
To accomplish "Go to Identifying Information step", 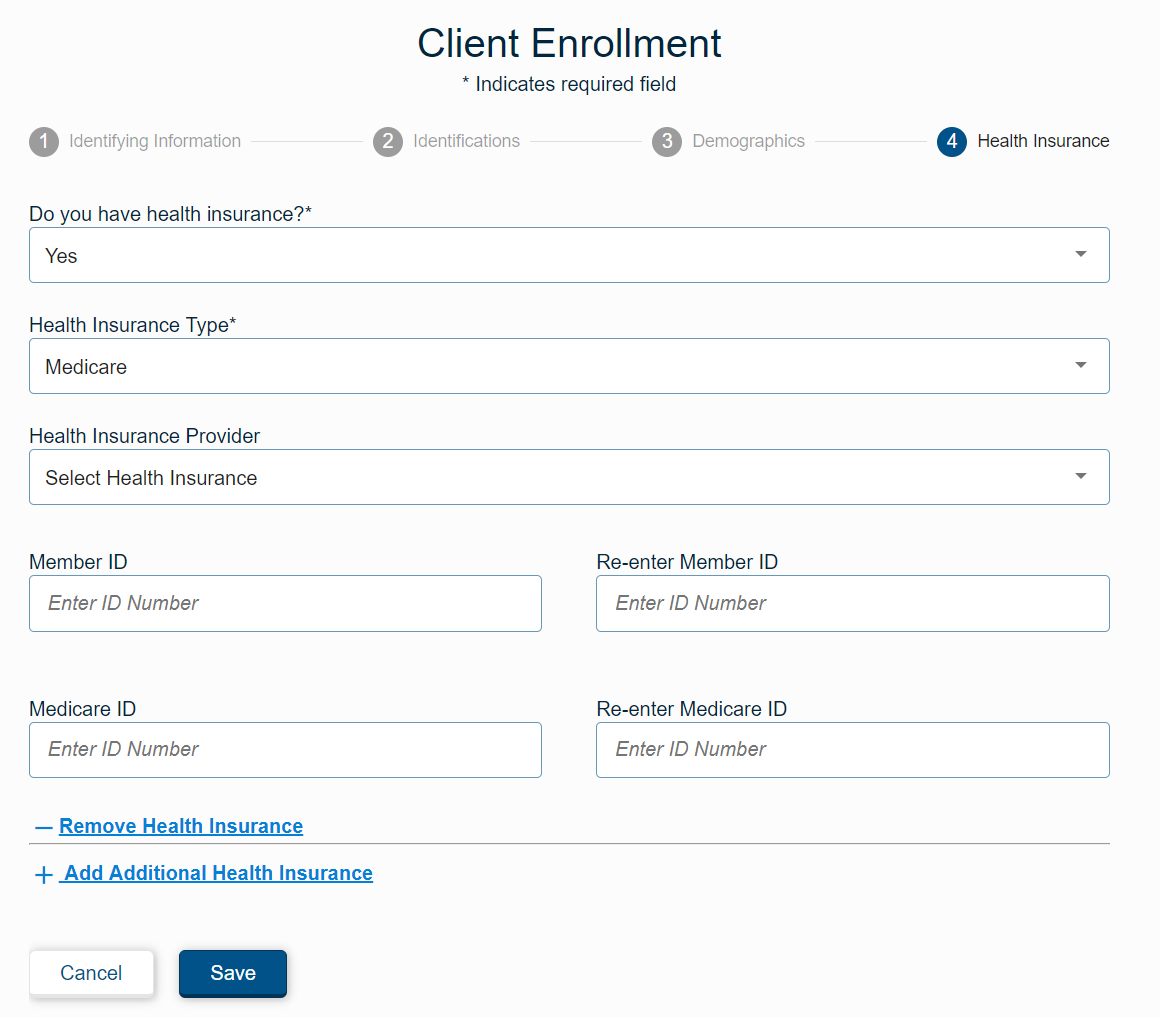I will click(155, 141).
